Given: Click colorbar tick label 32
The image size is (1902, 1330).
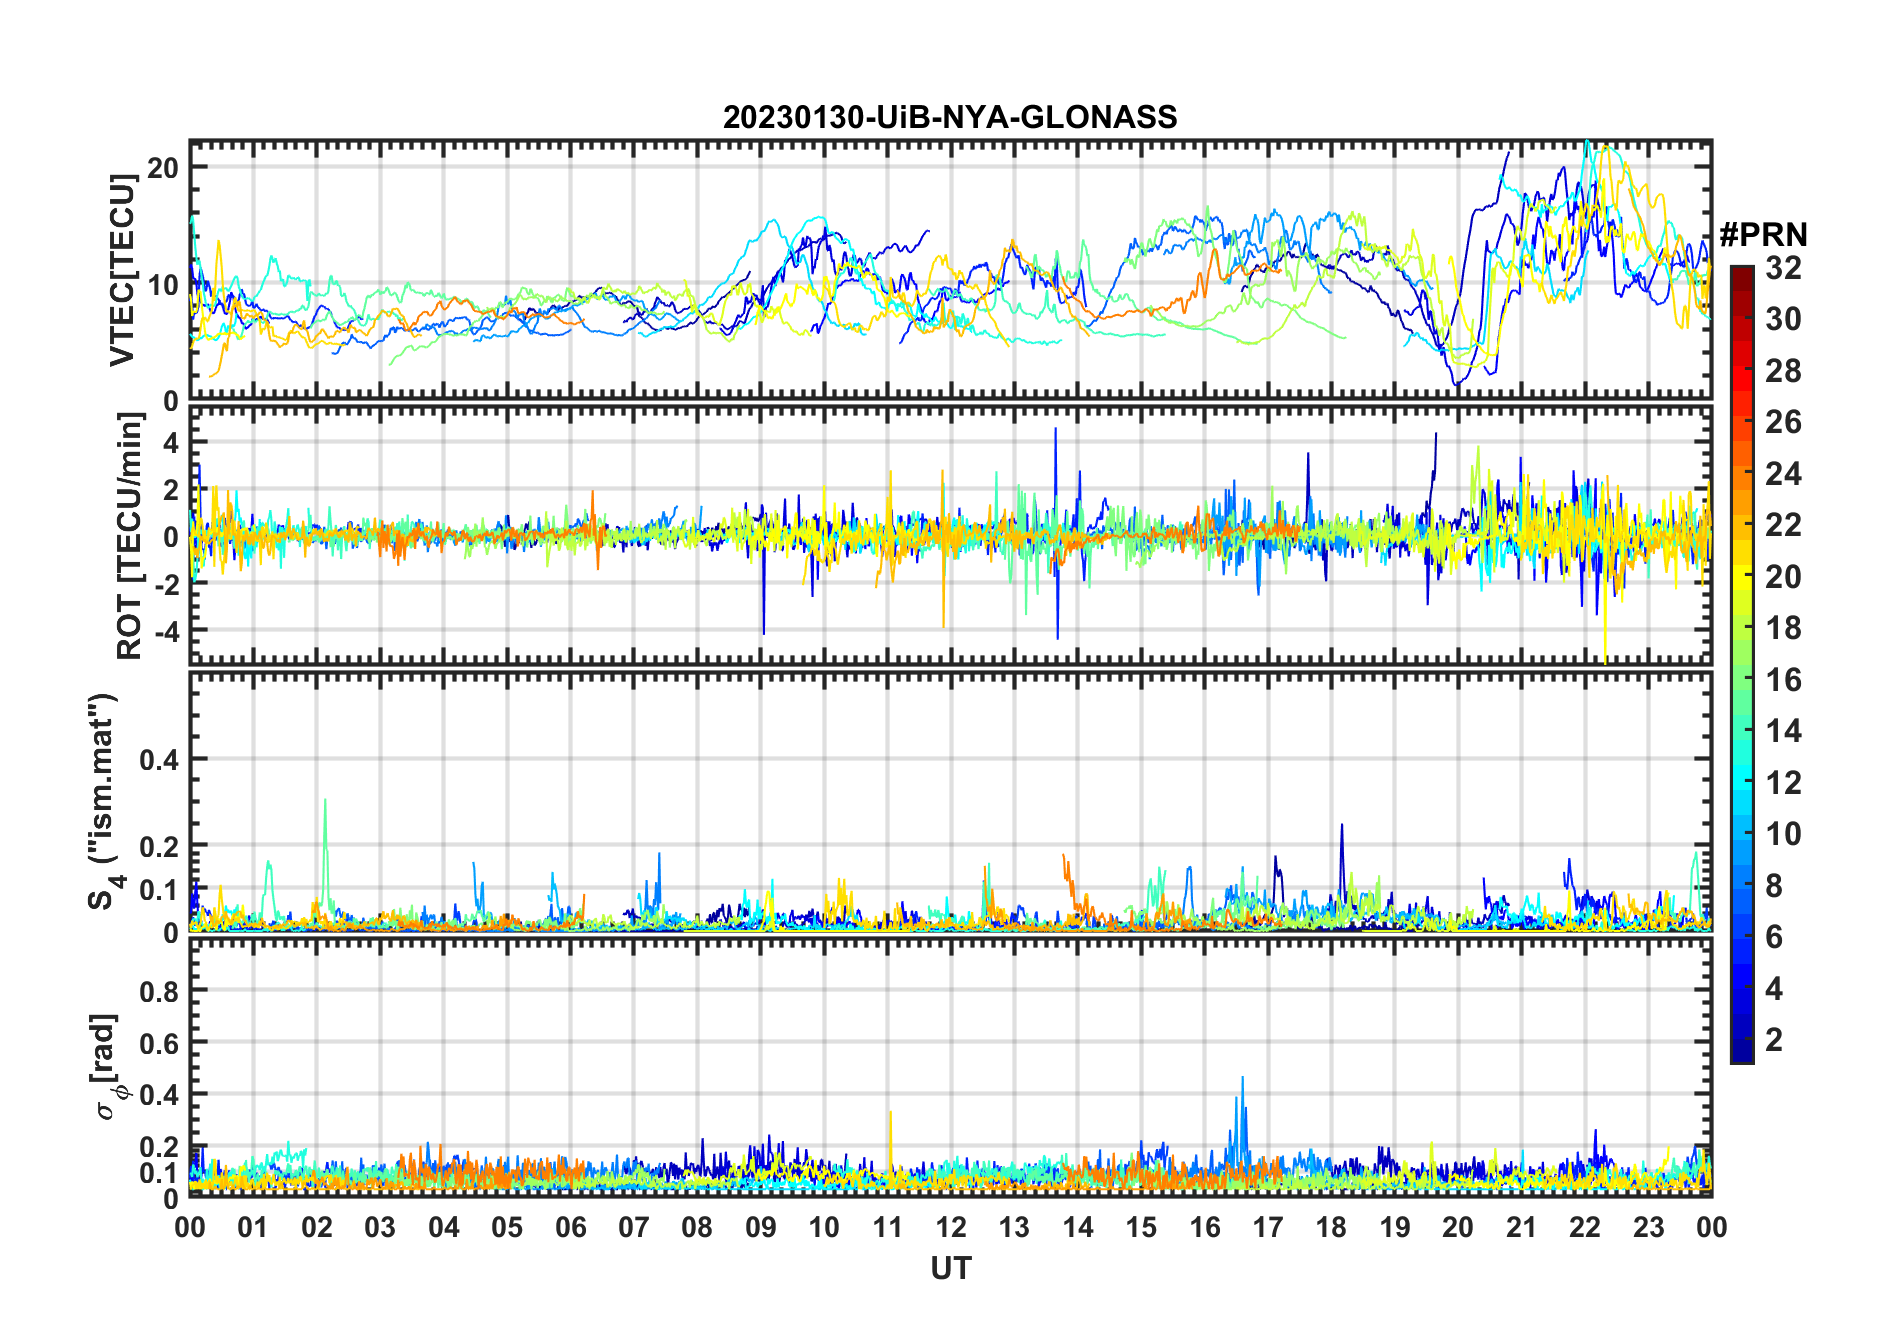Looking at the screenshot, I should (1783, 268).
